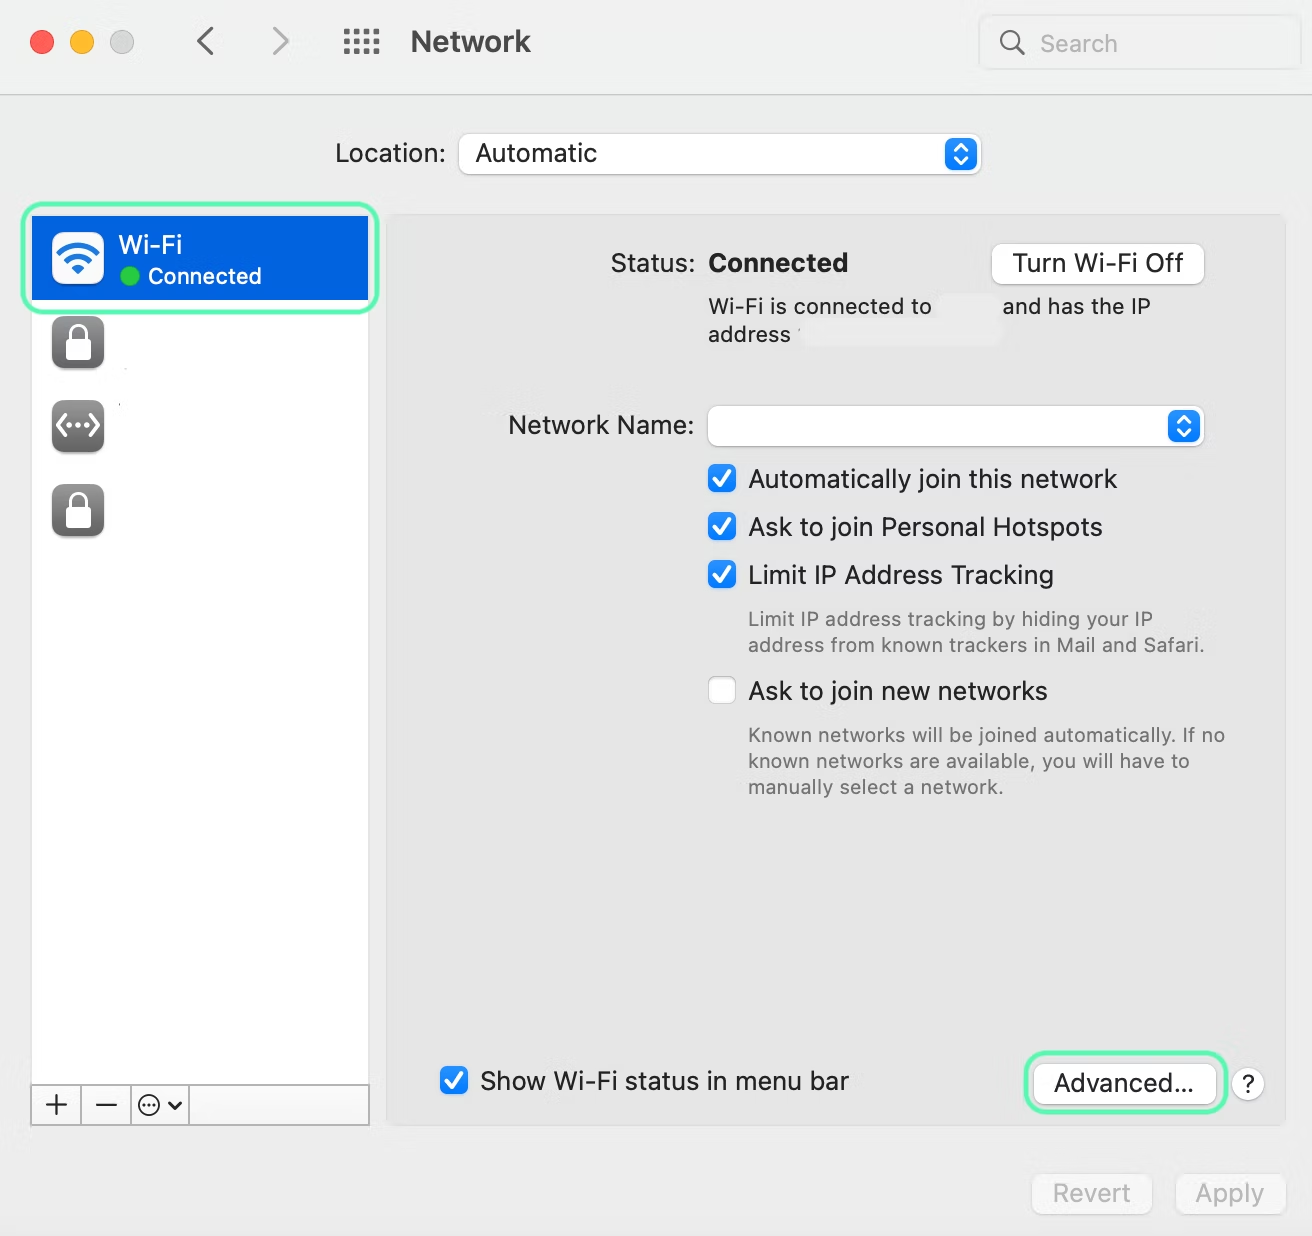Select the Wi-Fi service in the sidebar
The height and width of the screenshot is (1236, 1312).
(x=197, y=258)
